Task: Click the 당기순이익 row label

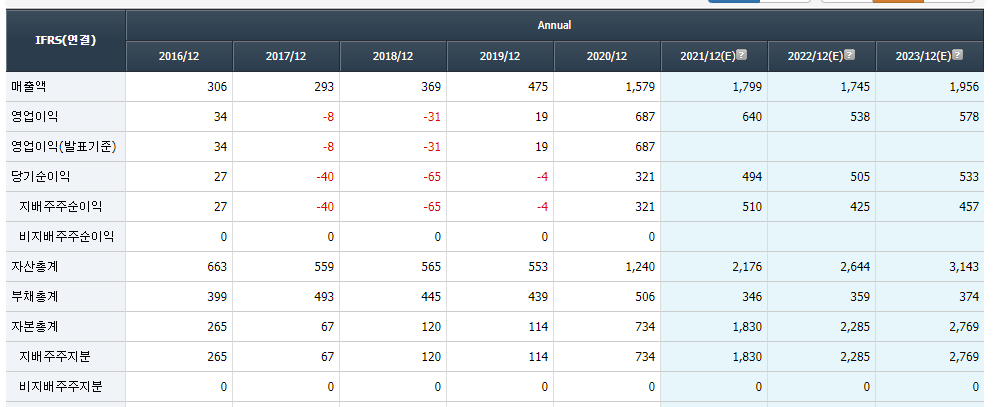Action: [41, 177]
